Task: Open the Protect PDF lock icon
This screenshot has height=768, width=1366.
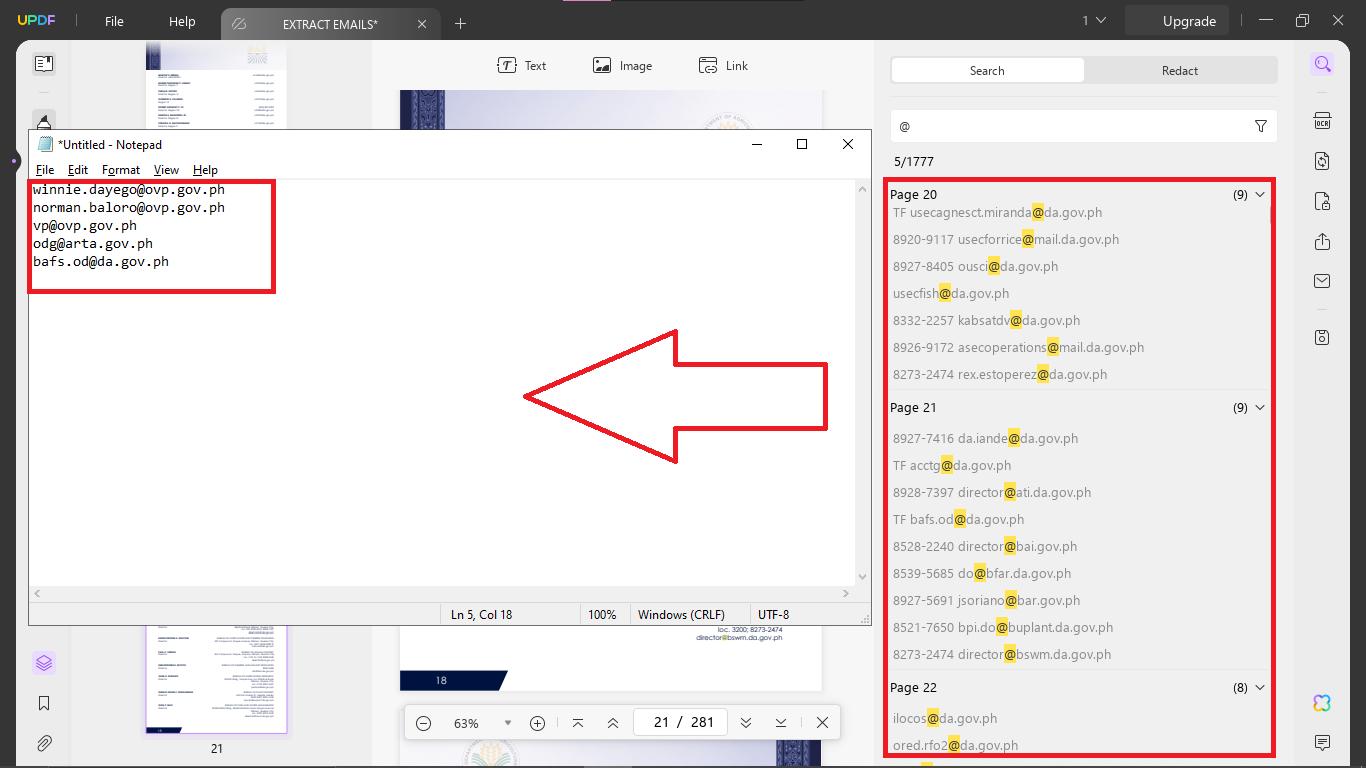Action: pyautogui.click(x=1322, y=200)
